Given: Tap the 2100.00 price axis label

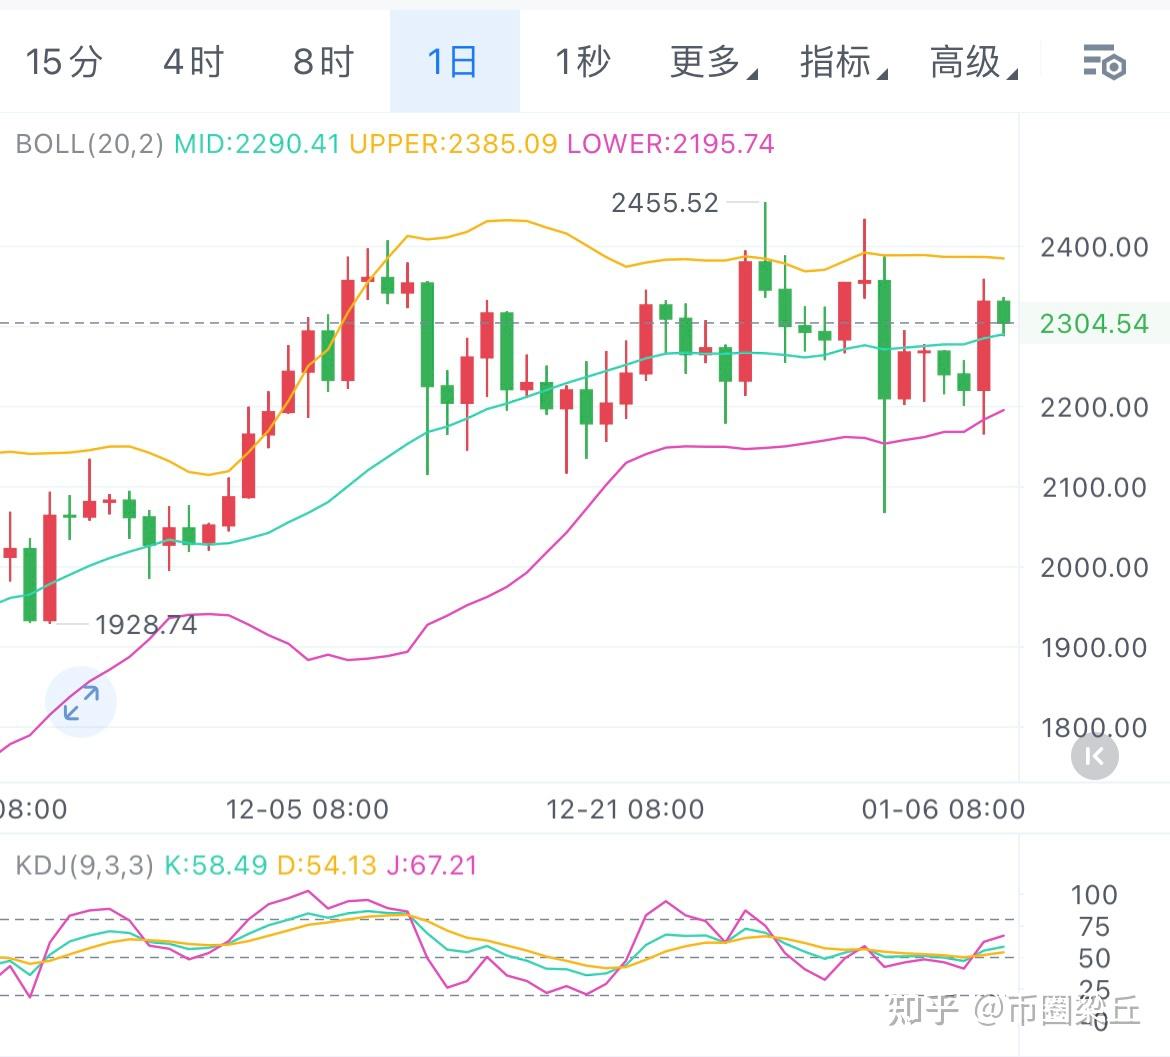Looking at the screenshot, I should (1094, 488).
